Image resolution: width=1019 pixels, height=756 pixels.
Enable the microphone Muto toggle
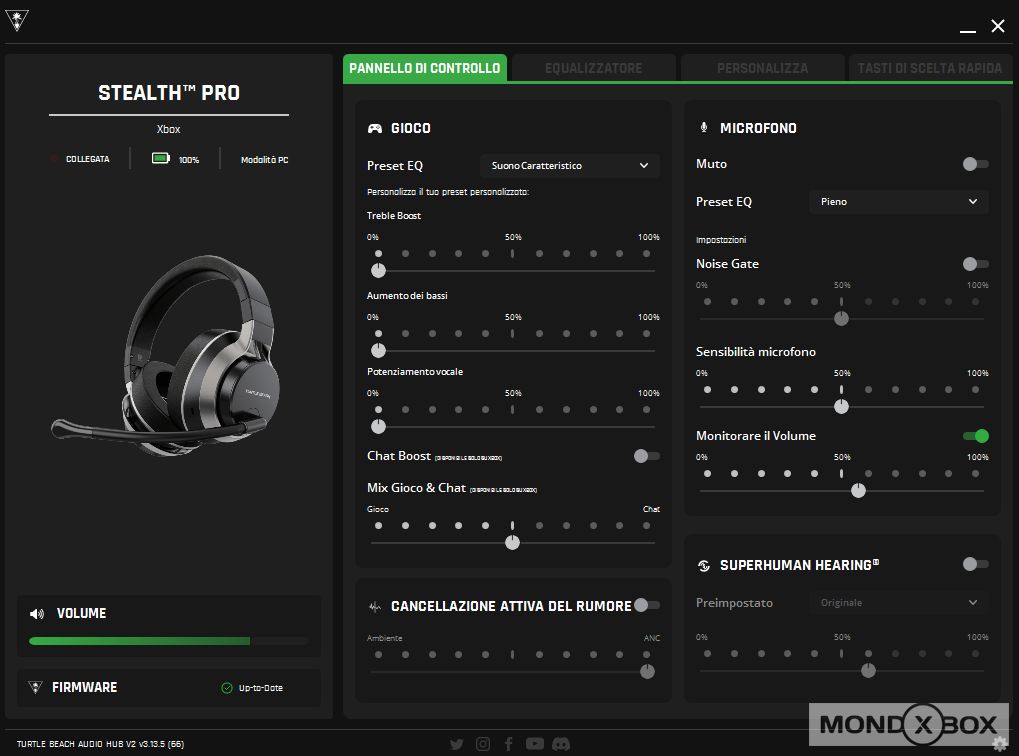pos(975,164)
